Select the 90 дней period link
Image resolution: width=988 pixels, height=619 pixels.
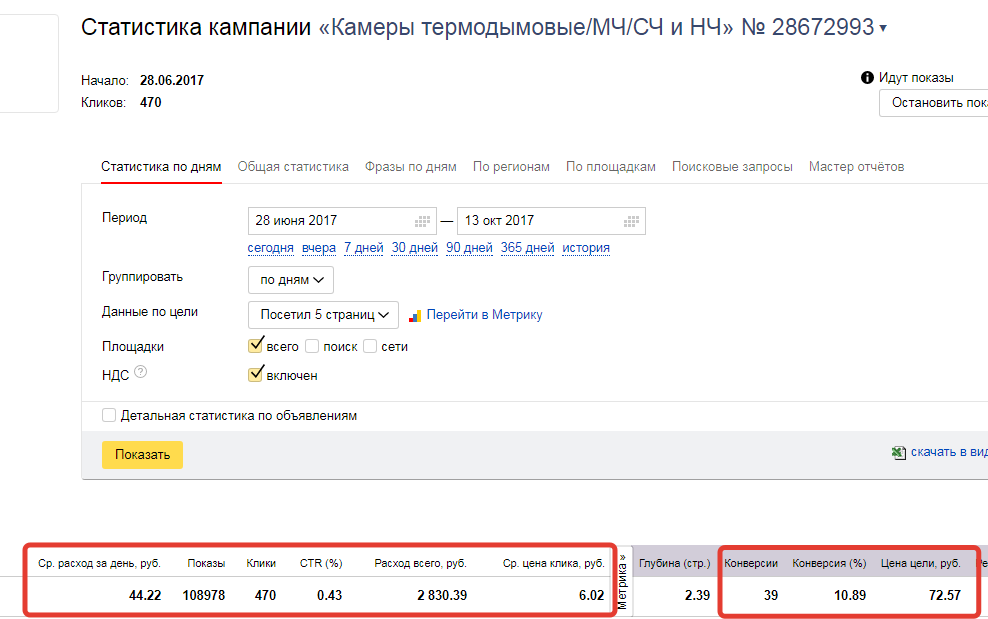[x=469, y=248]
